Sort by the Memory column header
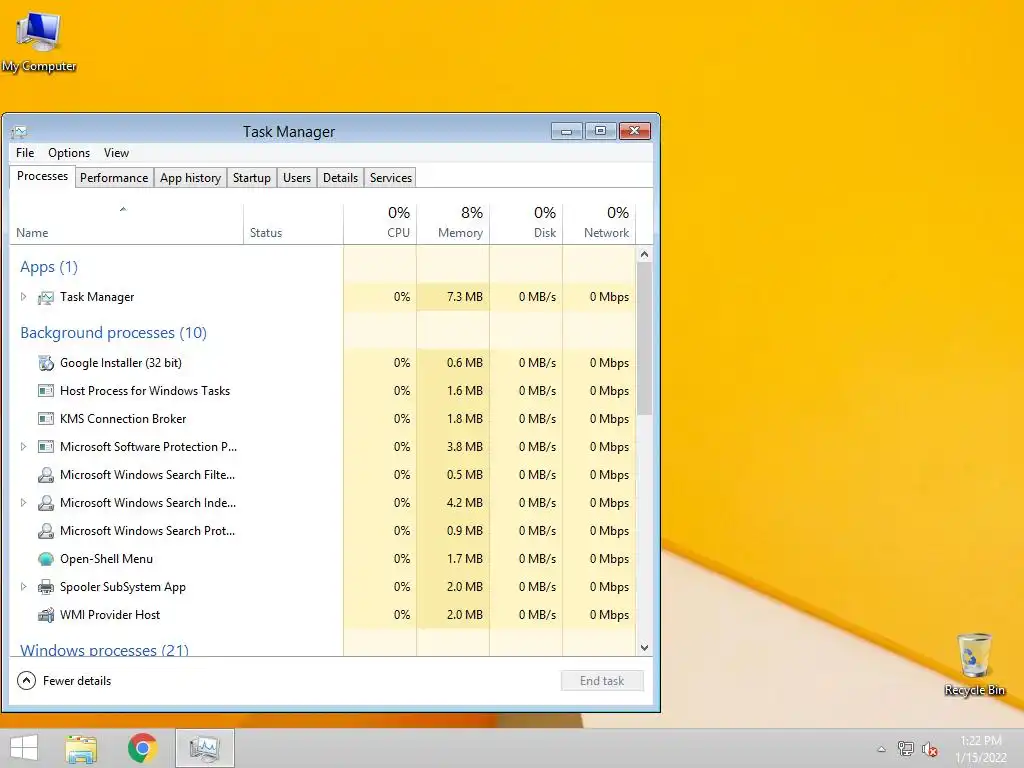1024x768 pixels. pyautogui.click(x=453, y=224)
